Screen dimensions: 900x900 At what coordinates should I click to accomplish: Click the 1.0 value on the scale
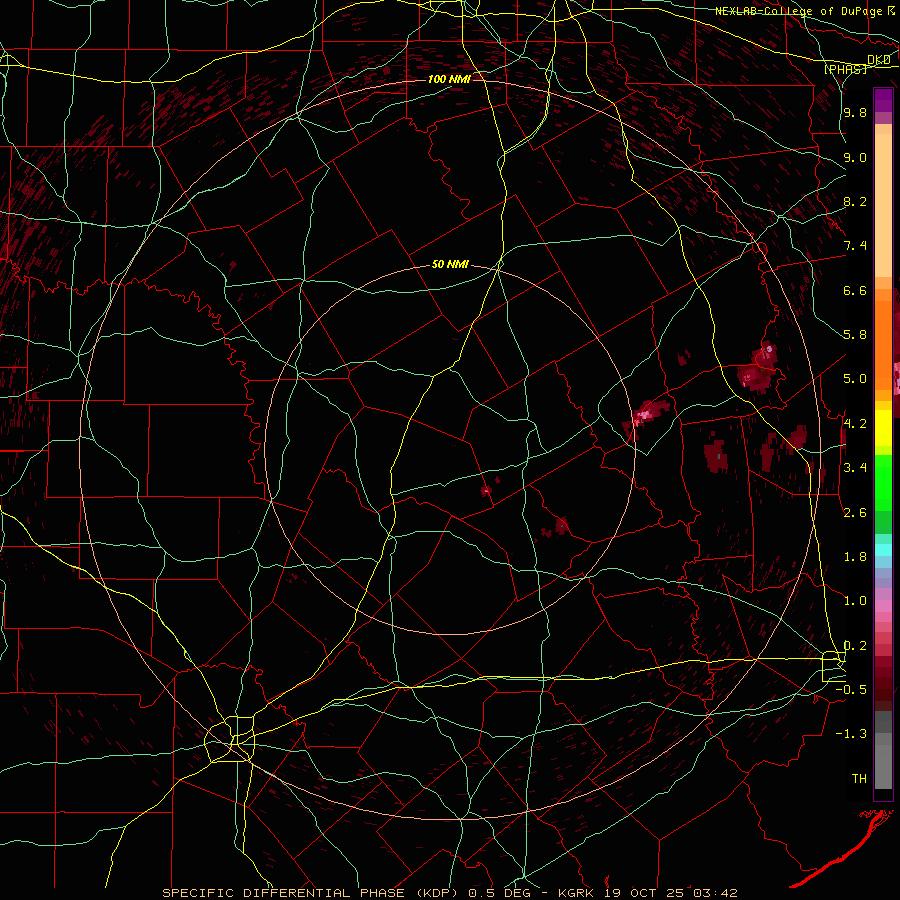point(855,601)
